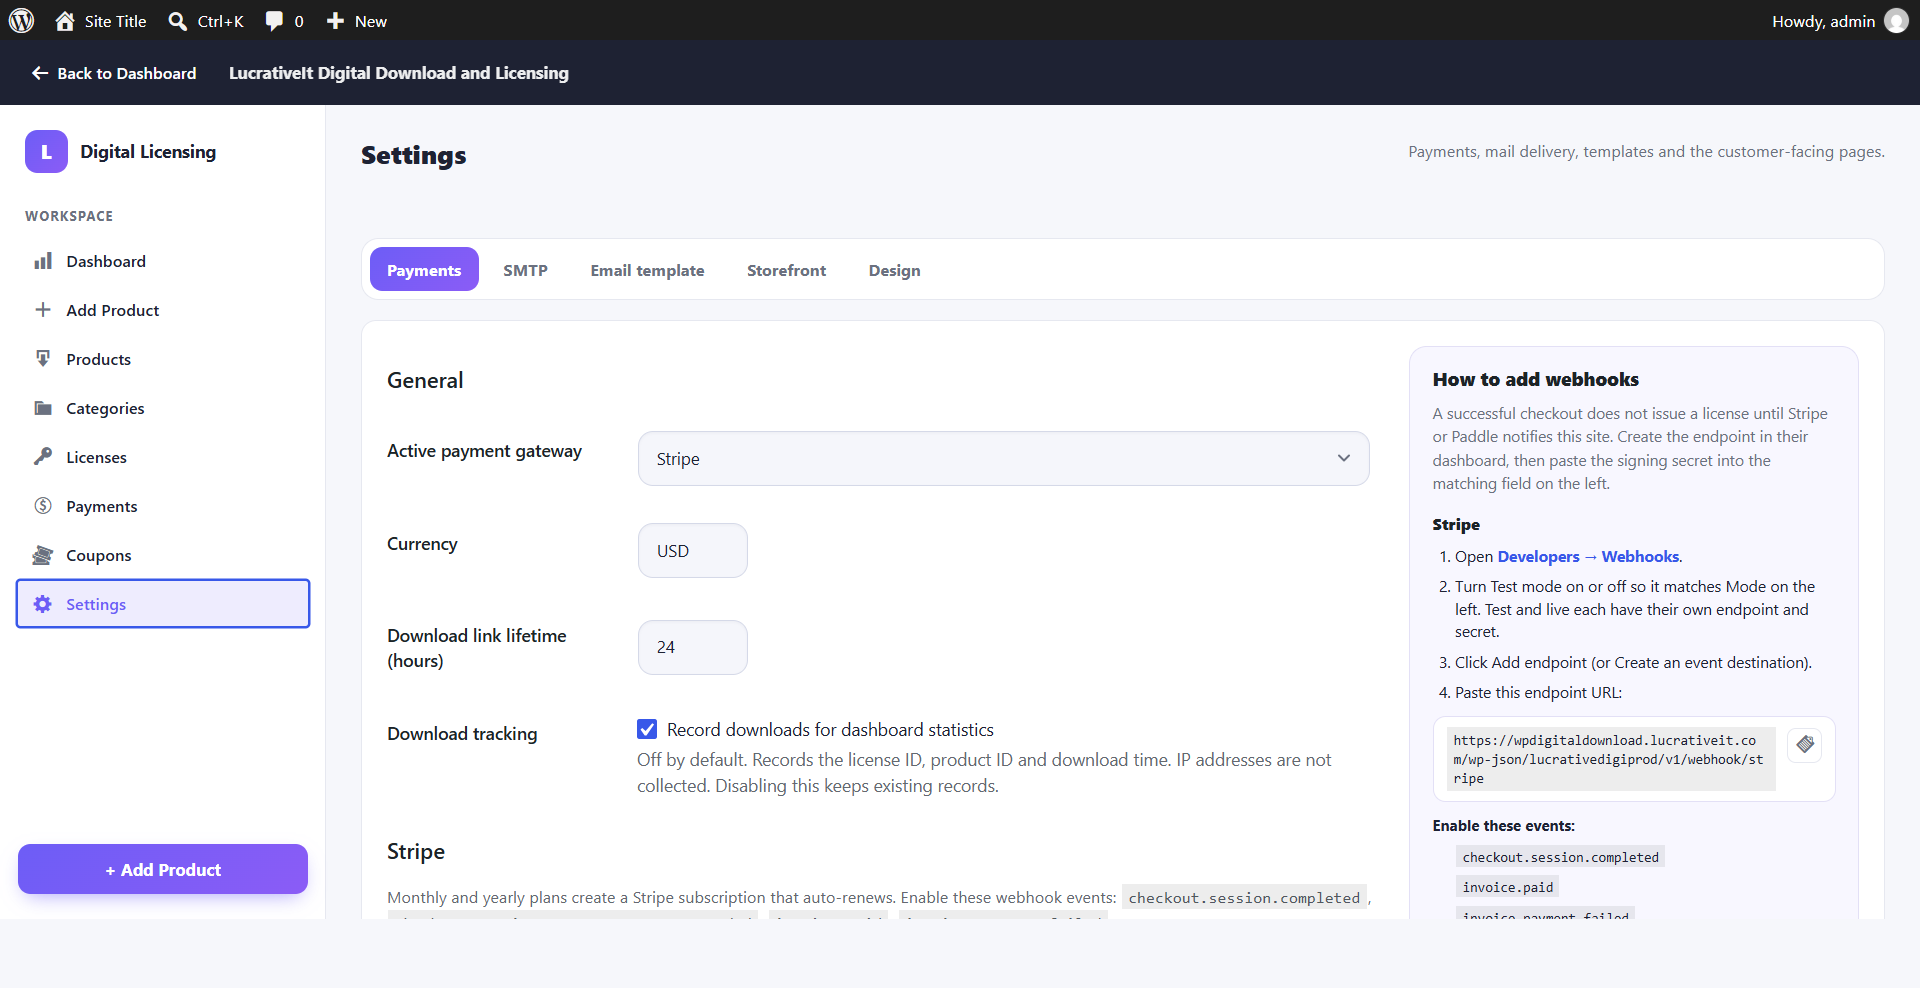Click the Ctrl+K search shortcut label

point(220,21)
